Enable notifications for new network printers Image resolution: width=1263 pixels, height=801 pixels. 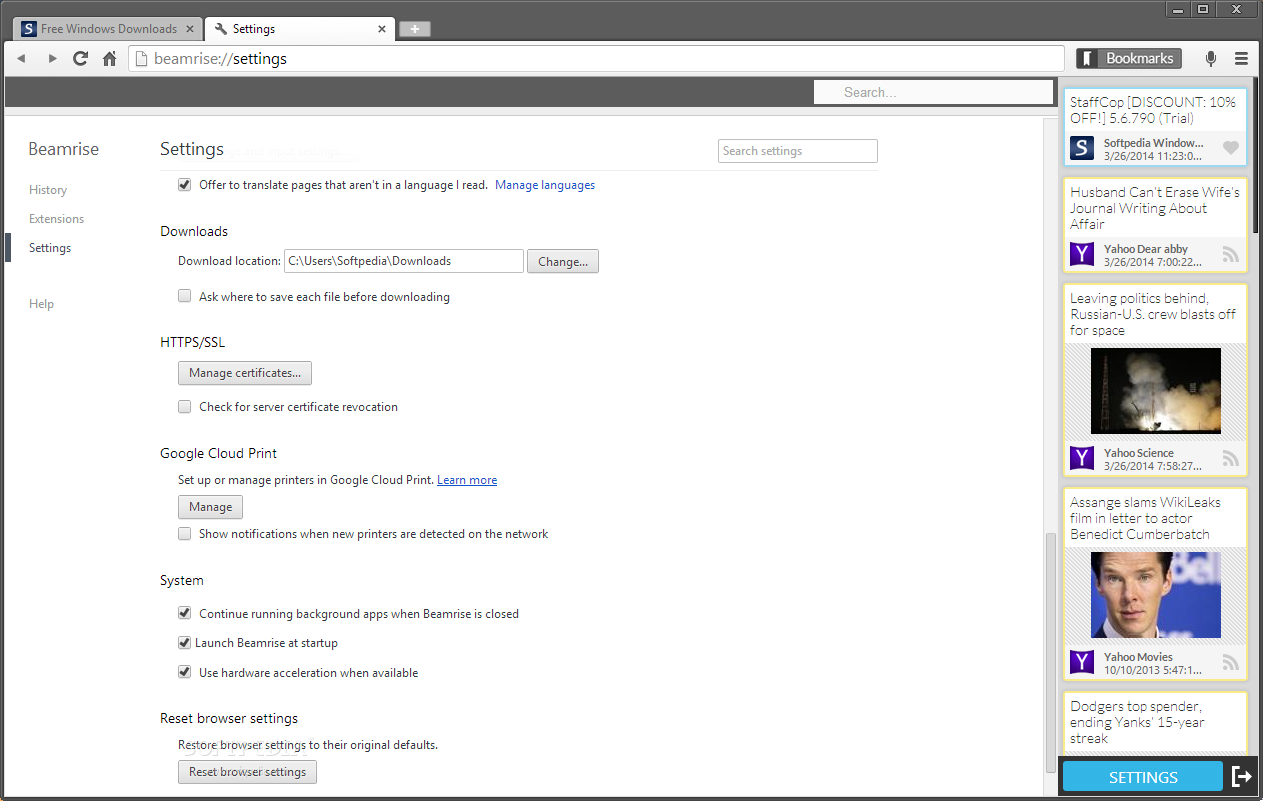[184, 534]
